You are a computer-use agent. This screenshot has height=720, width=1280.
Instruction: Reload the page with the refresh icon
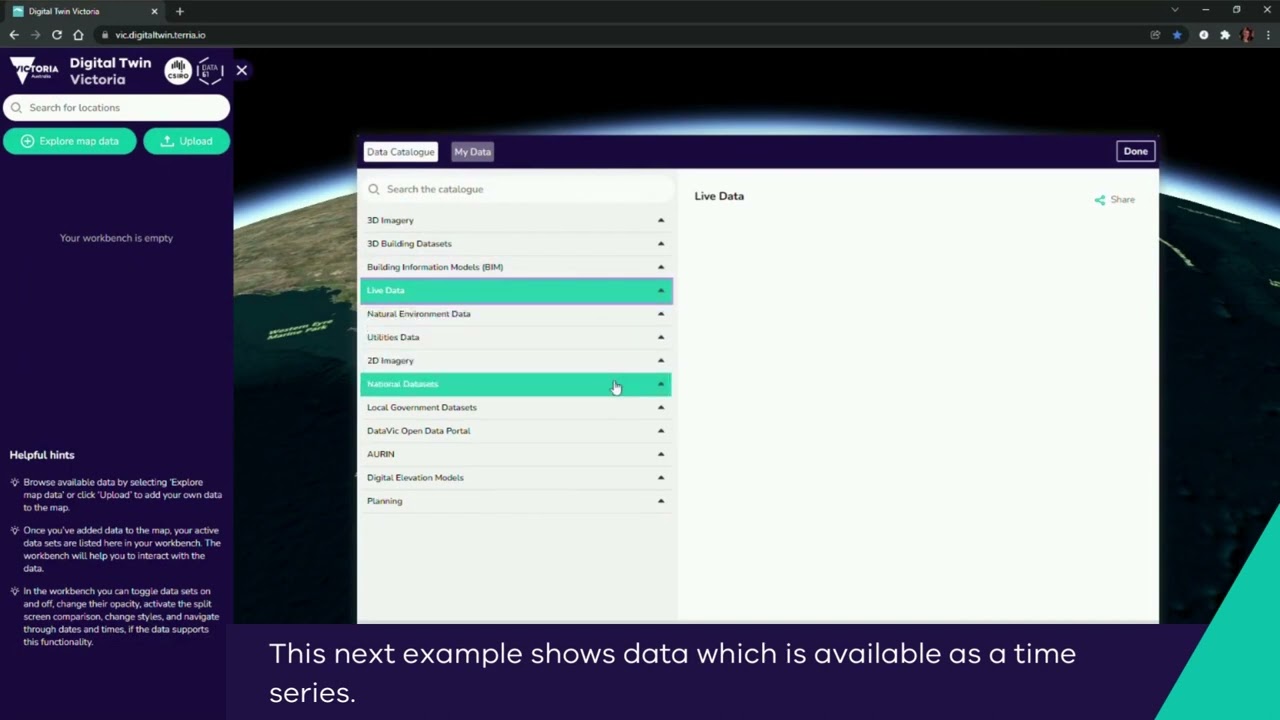pyautogui.click(x=57, y=35)
